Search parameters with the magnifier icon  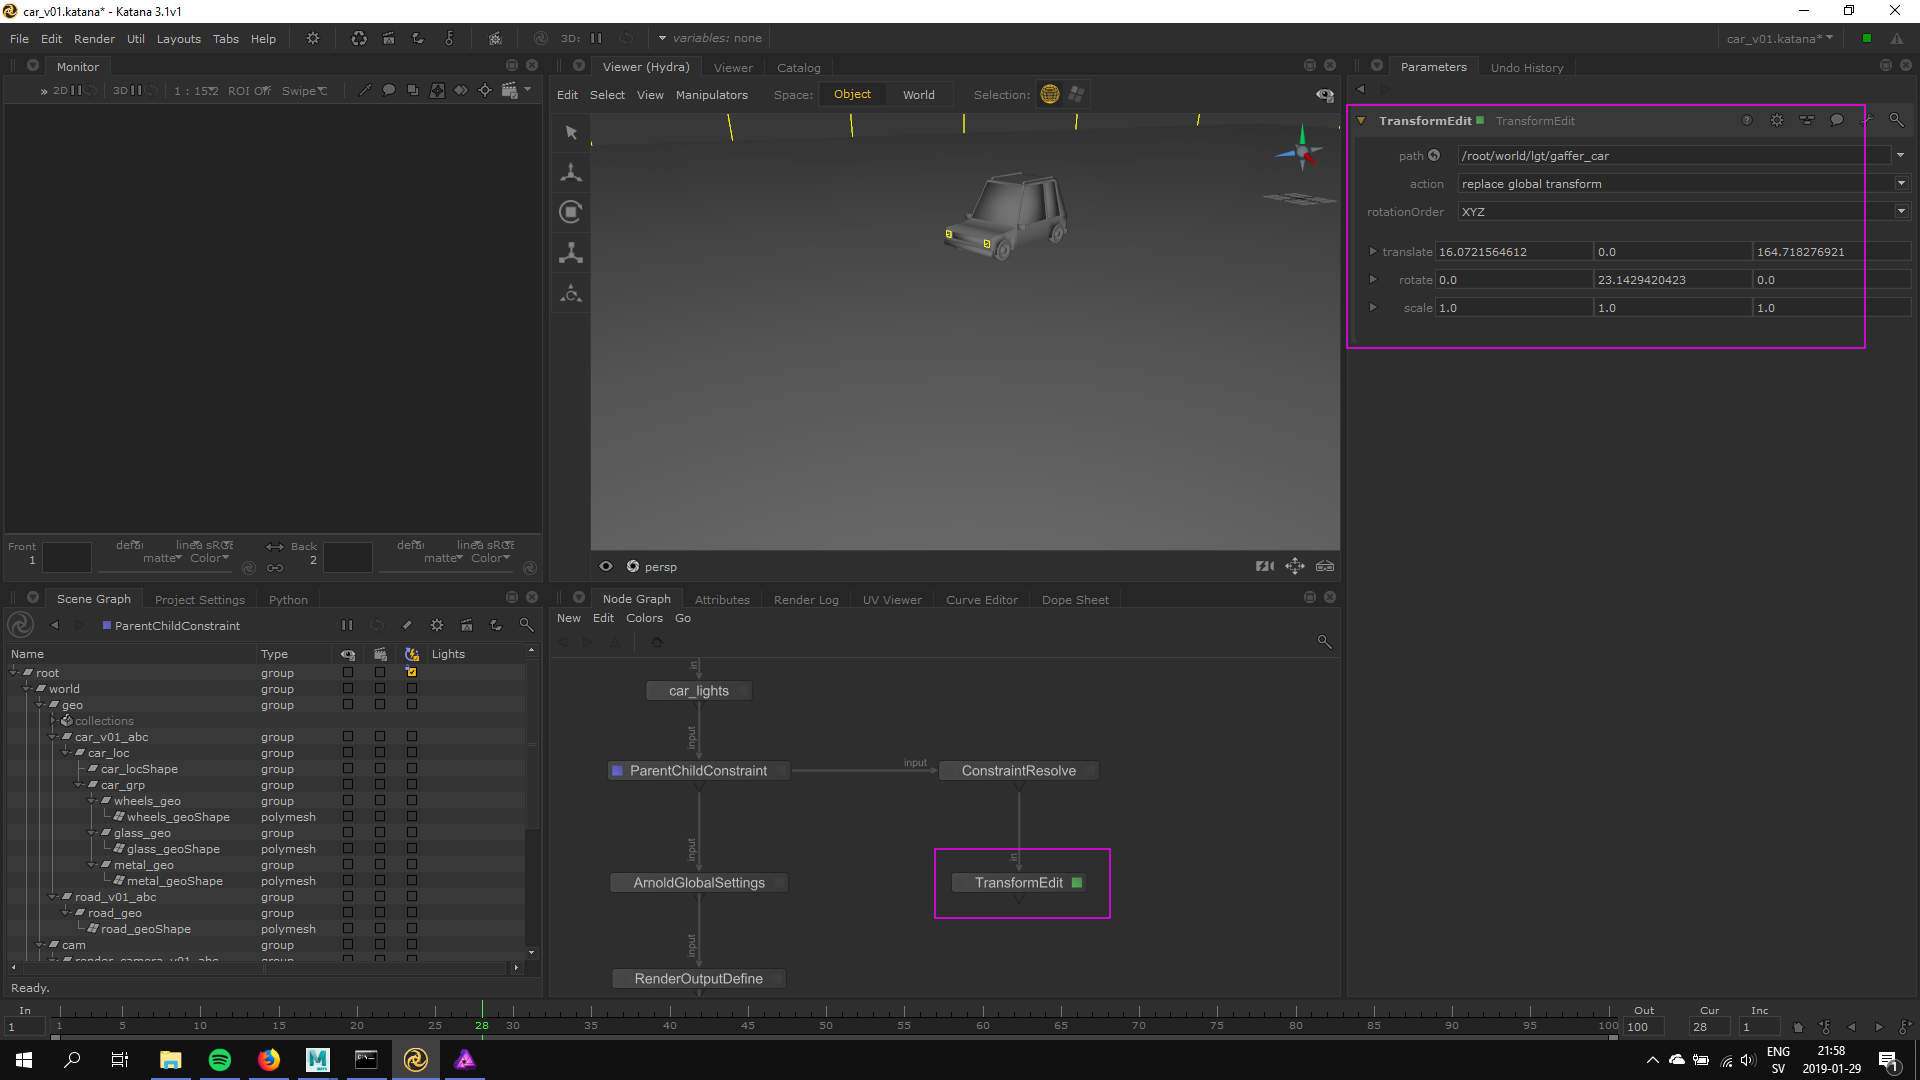1896,120
